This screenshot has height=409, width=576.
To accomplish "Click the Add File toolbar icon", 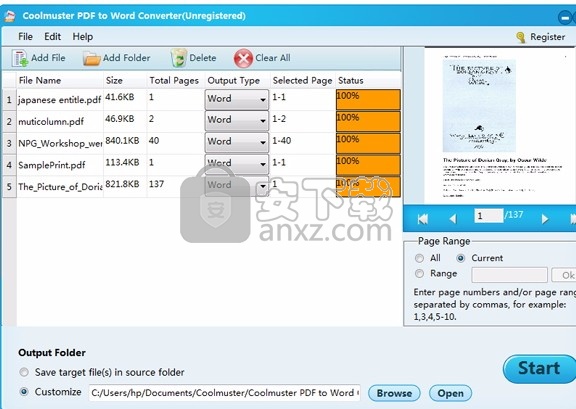I will coord(19,58).
